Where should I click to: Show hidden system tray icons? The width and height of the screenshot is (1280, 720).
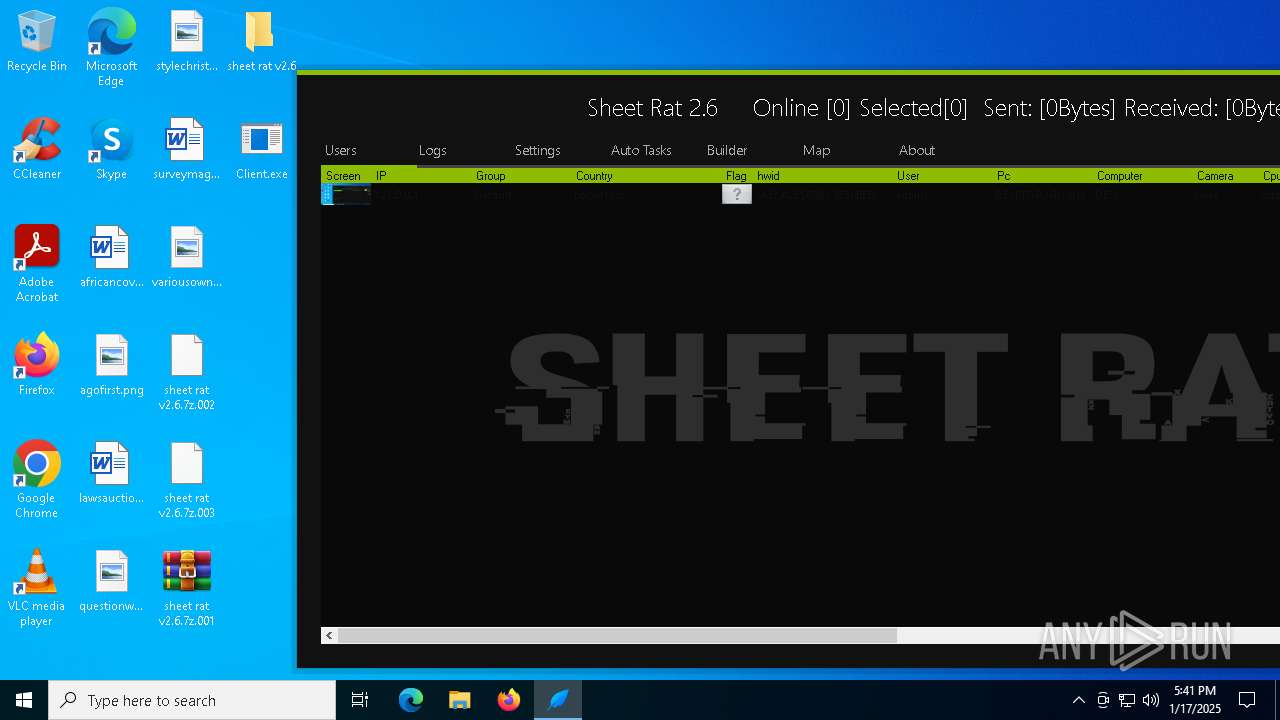(x=1078, y=700)
